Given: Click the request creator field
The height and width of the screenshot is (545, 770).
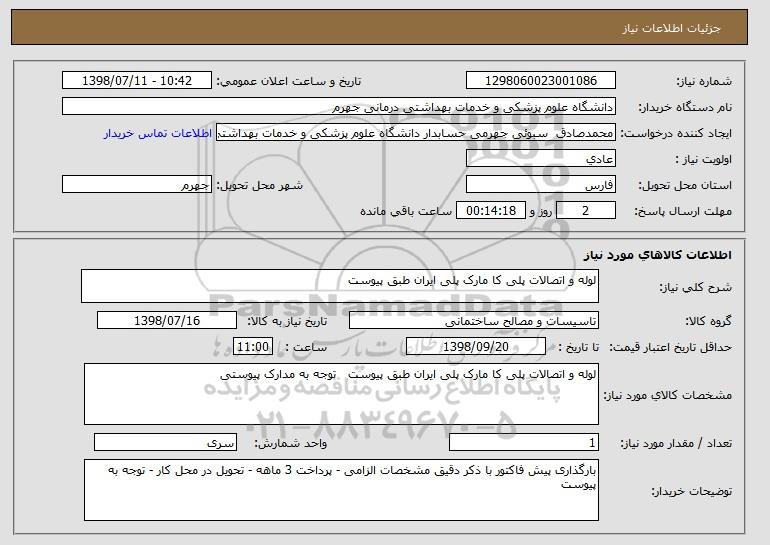Looking at the screenshot, I should coord(416,133).
